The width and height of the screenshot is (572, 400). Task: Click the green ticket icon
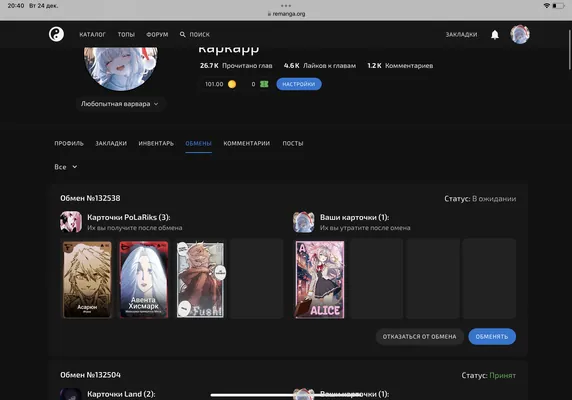[x=264, y=84]
